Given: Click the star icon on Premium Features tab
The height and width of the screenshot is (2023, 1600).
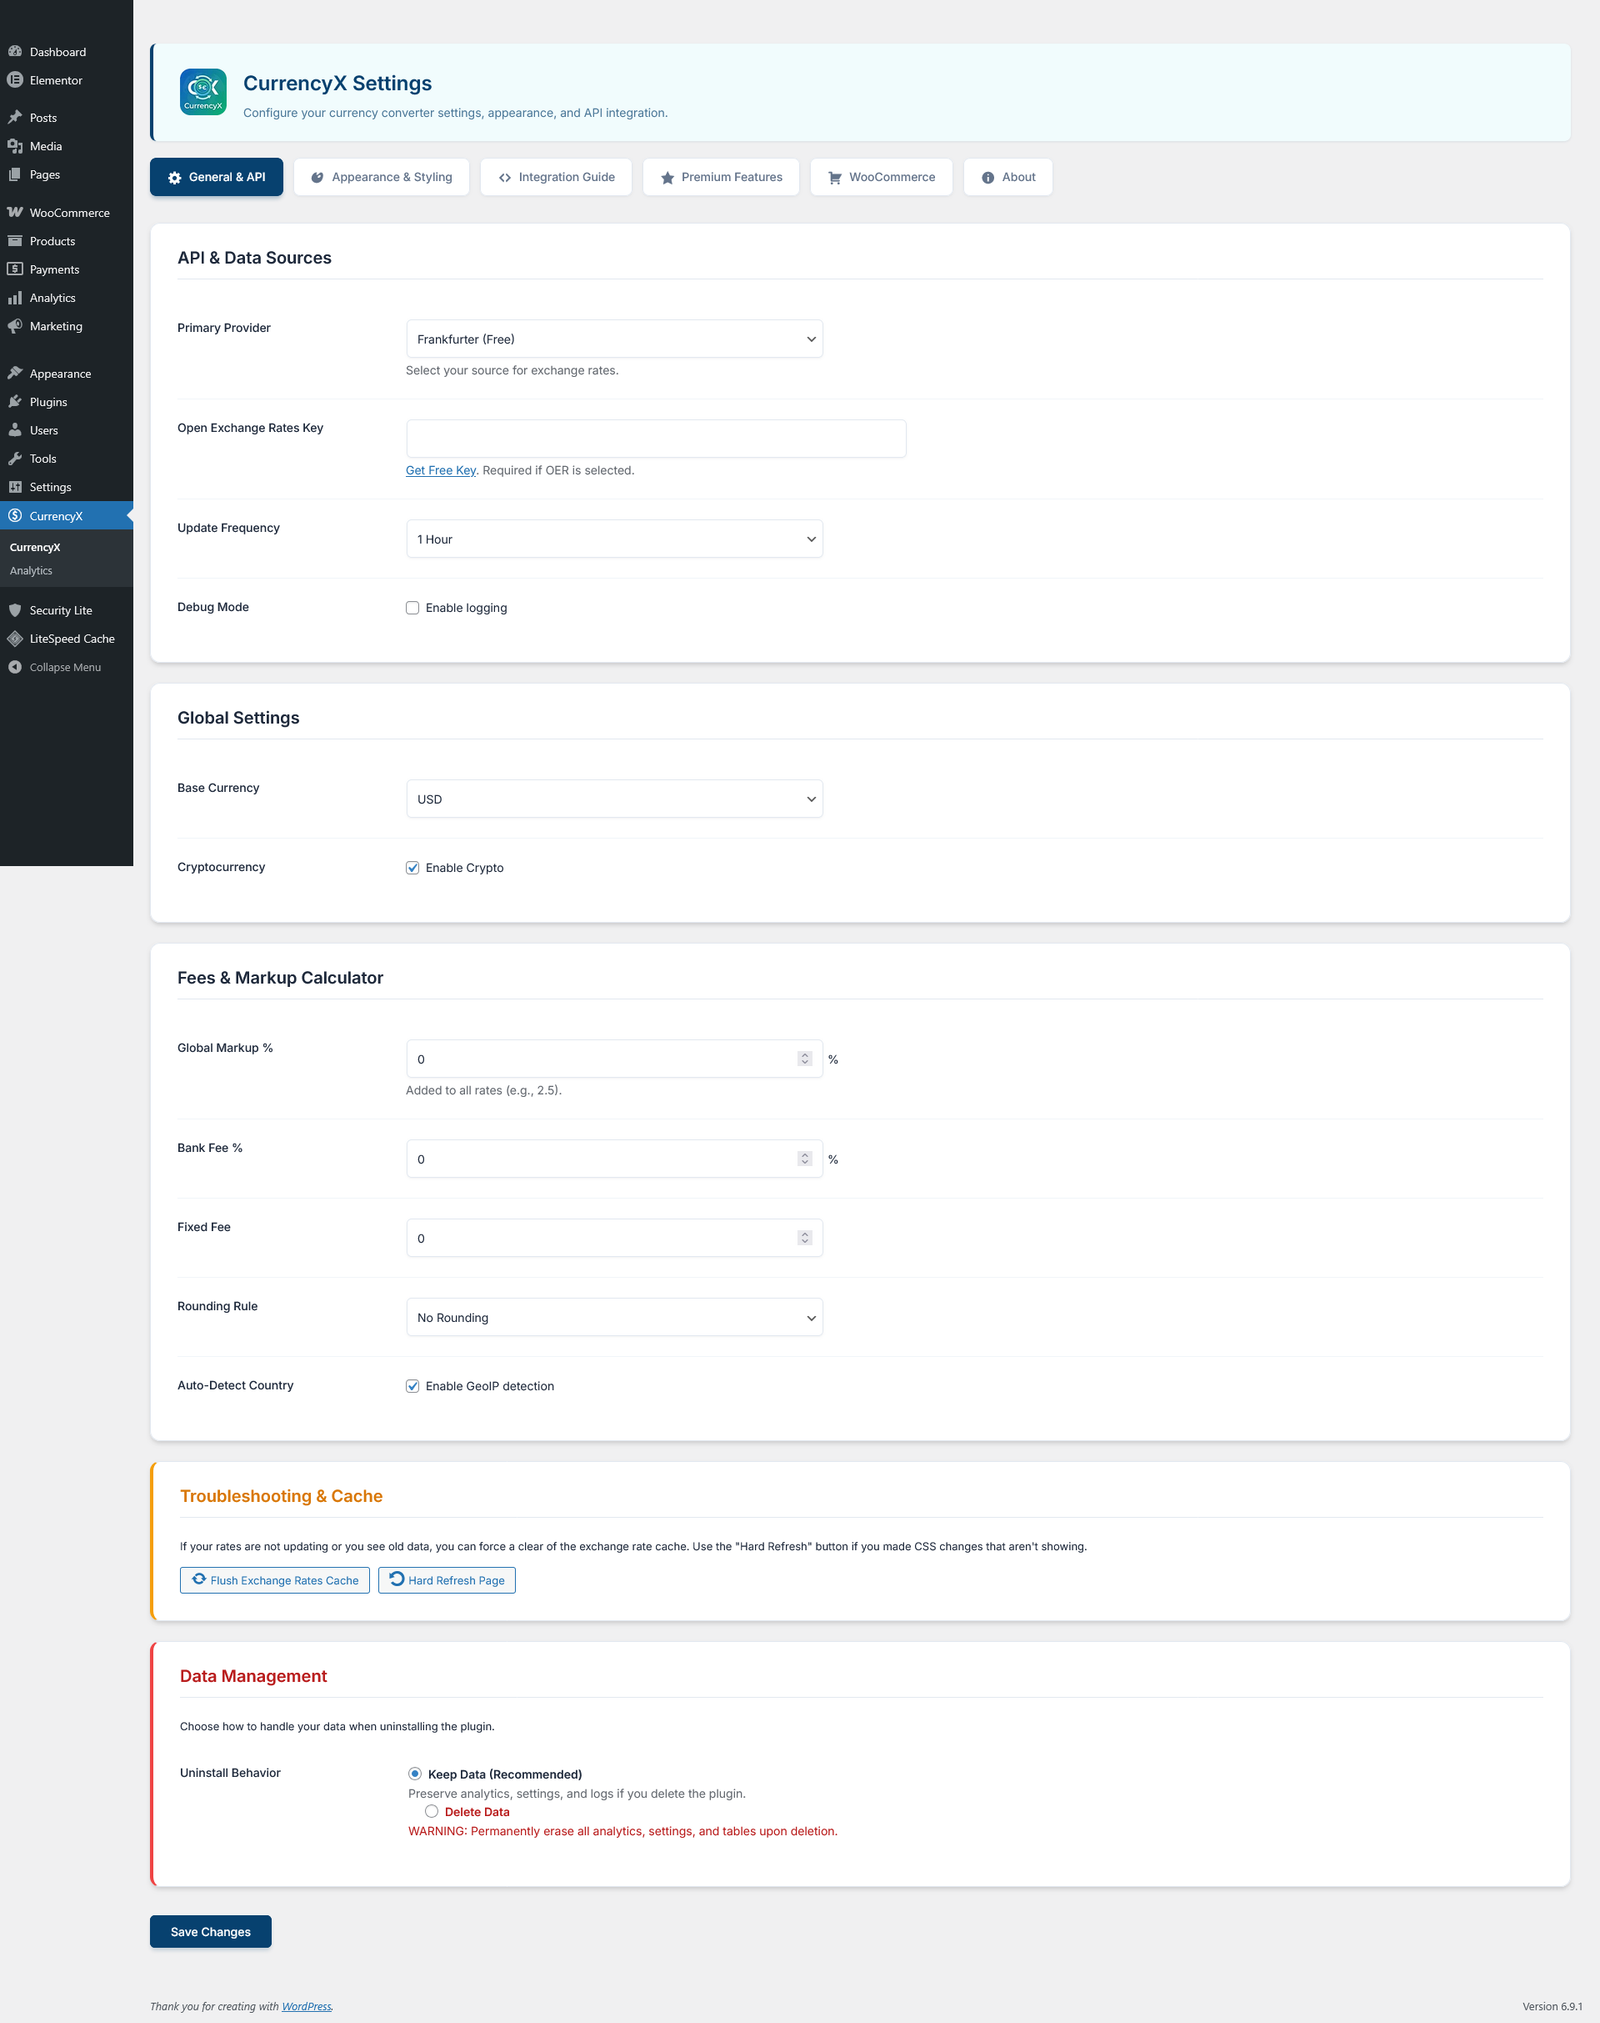Looking at the screenshot, I should click(665, 177).
